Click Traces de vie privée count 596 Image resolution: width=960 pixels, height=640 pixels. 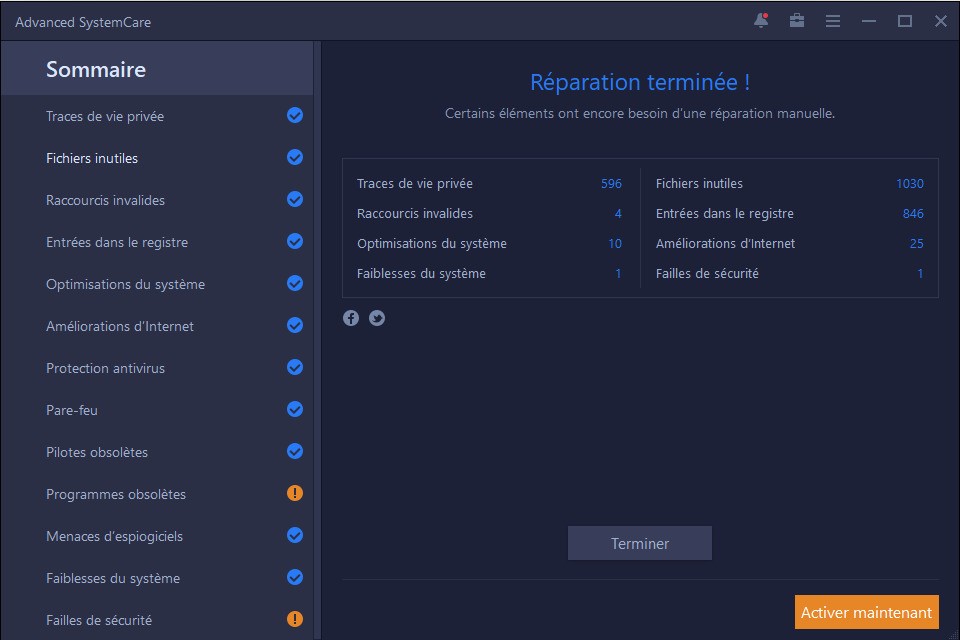611,184
